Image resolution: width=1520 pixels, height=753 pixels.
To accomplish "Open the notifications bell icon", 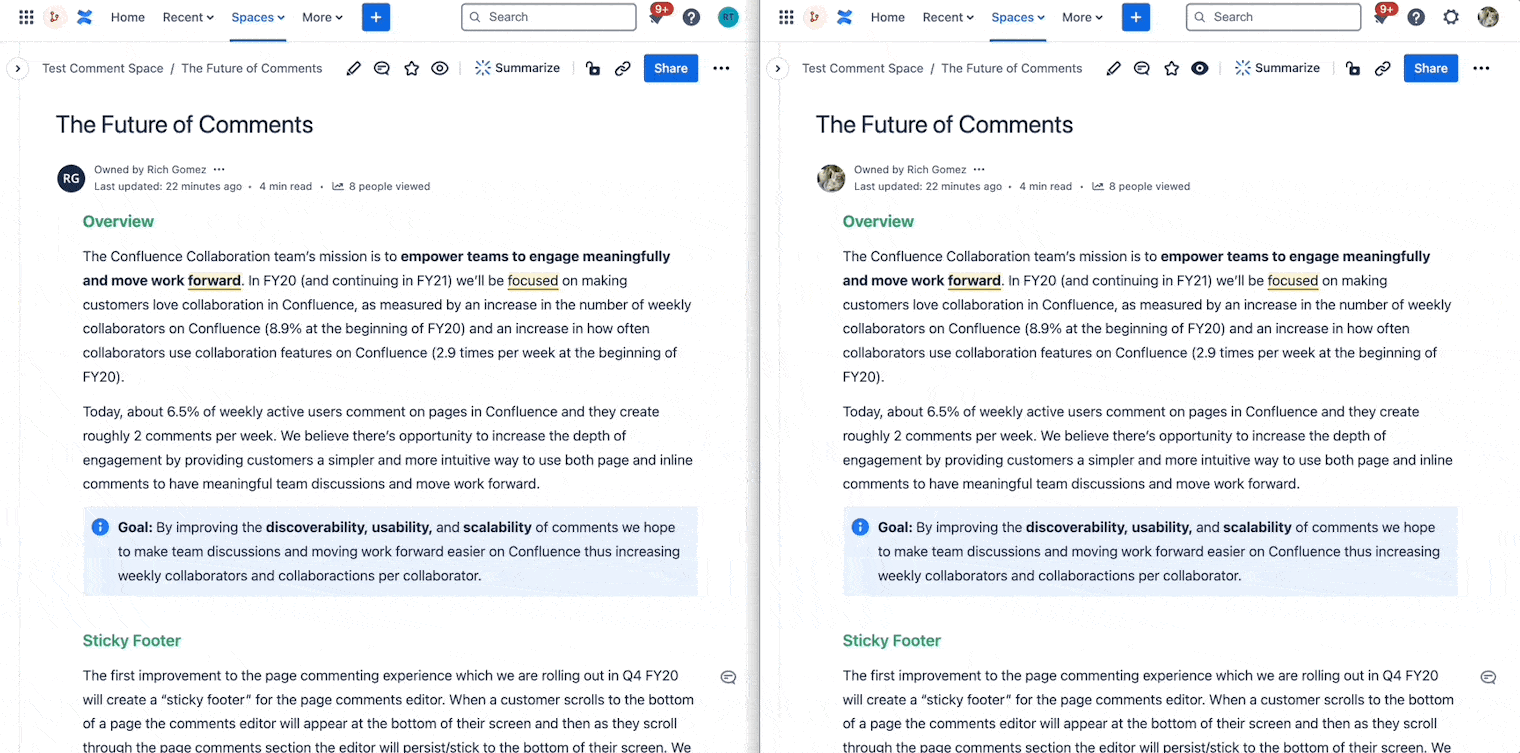I will click(x=657, y=17).
